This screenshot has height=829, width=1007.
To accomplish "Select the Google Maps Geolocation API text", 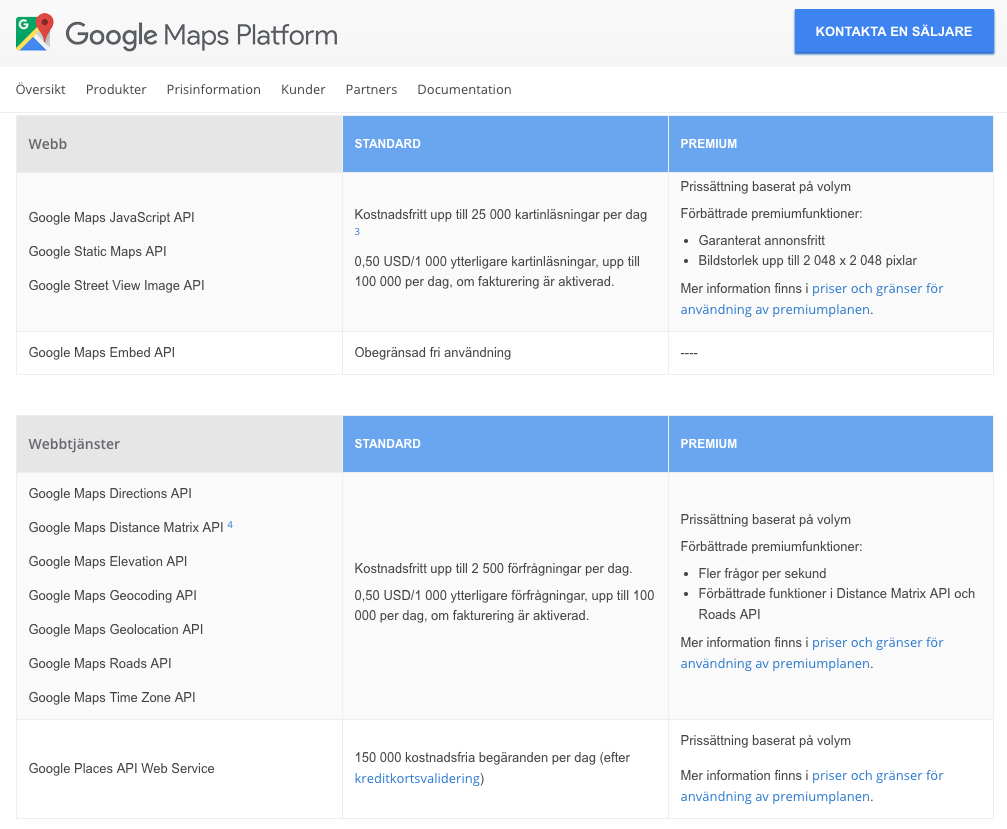I will 116,629.
